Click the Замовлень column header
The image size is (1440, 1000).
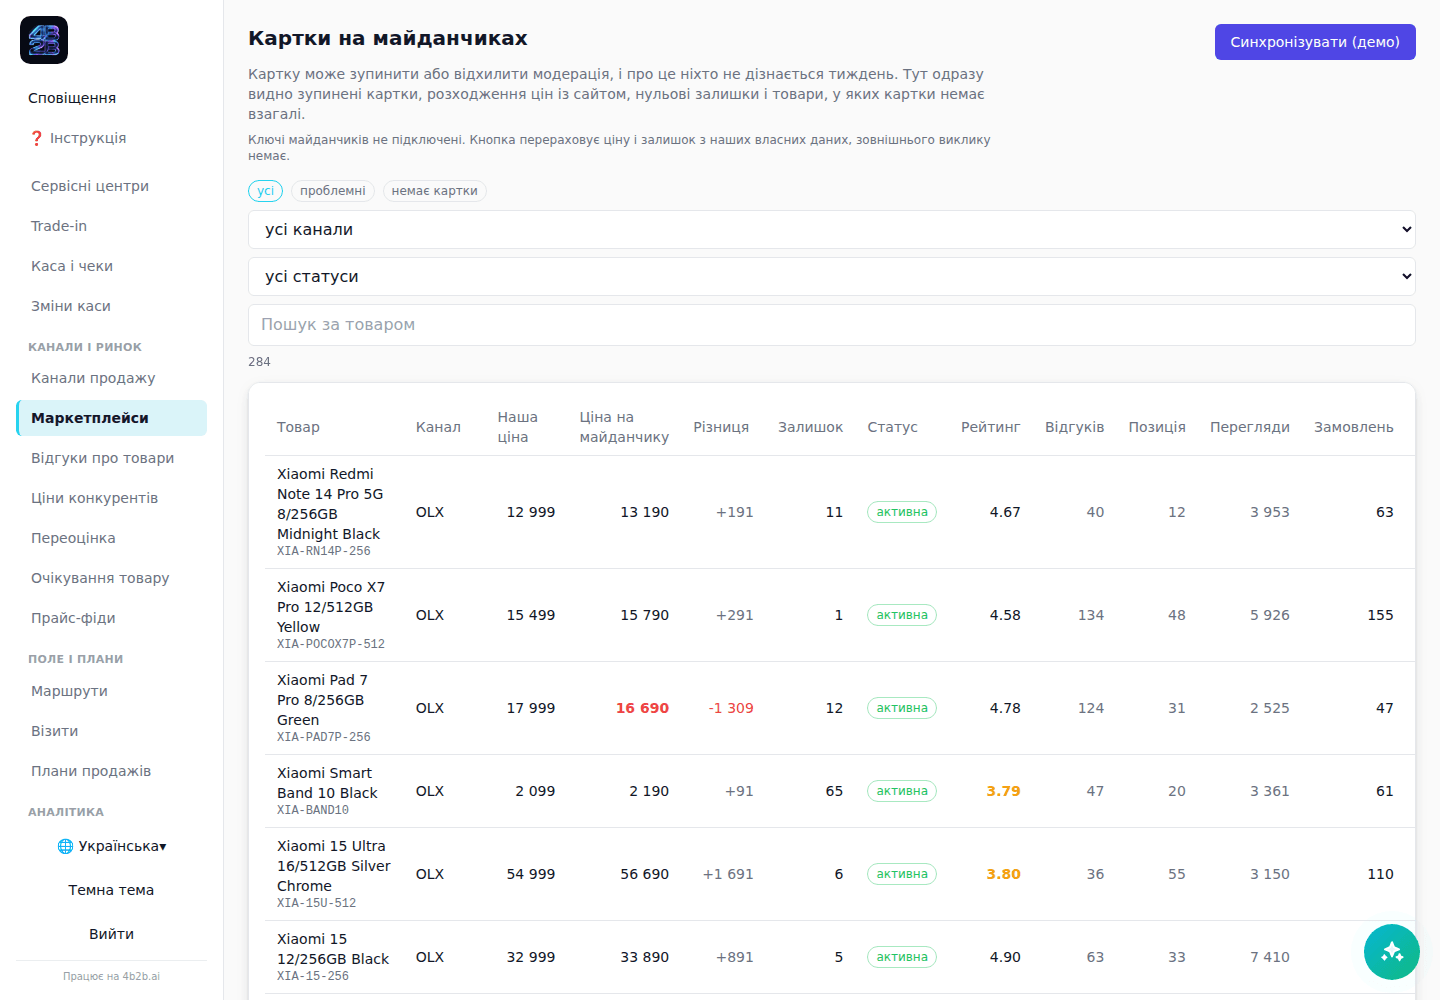click(1354, 427)
